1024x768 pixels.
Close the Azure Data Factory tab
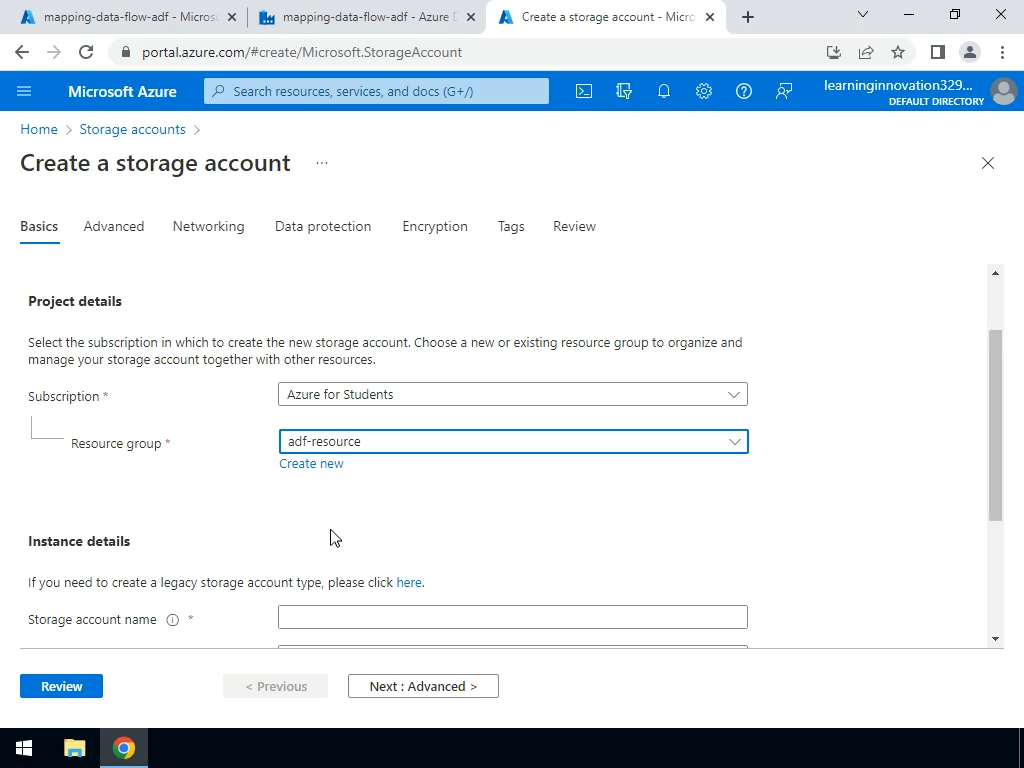coord(471,17)
